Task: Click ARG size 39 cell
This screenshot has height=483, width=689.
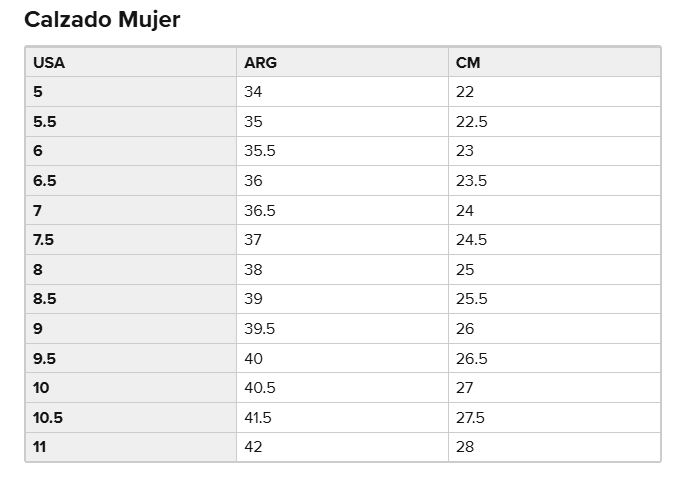Action: (x=342, y=299)
